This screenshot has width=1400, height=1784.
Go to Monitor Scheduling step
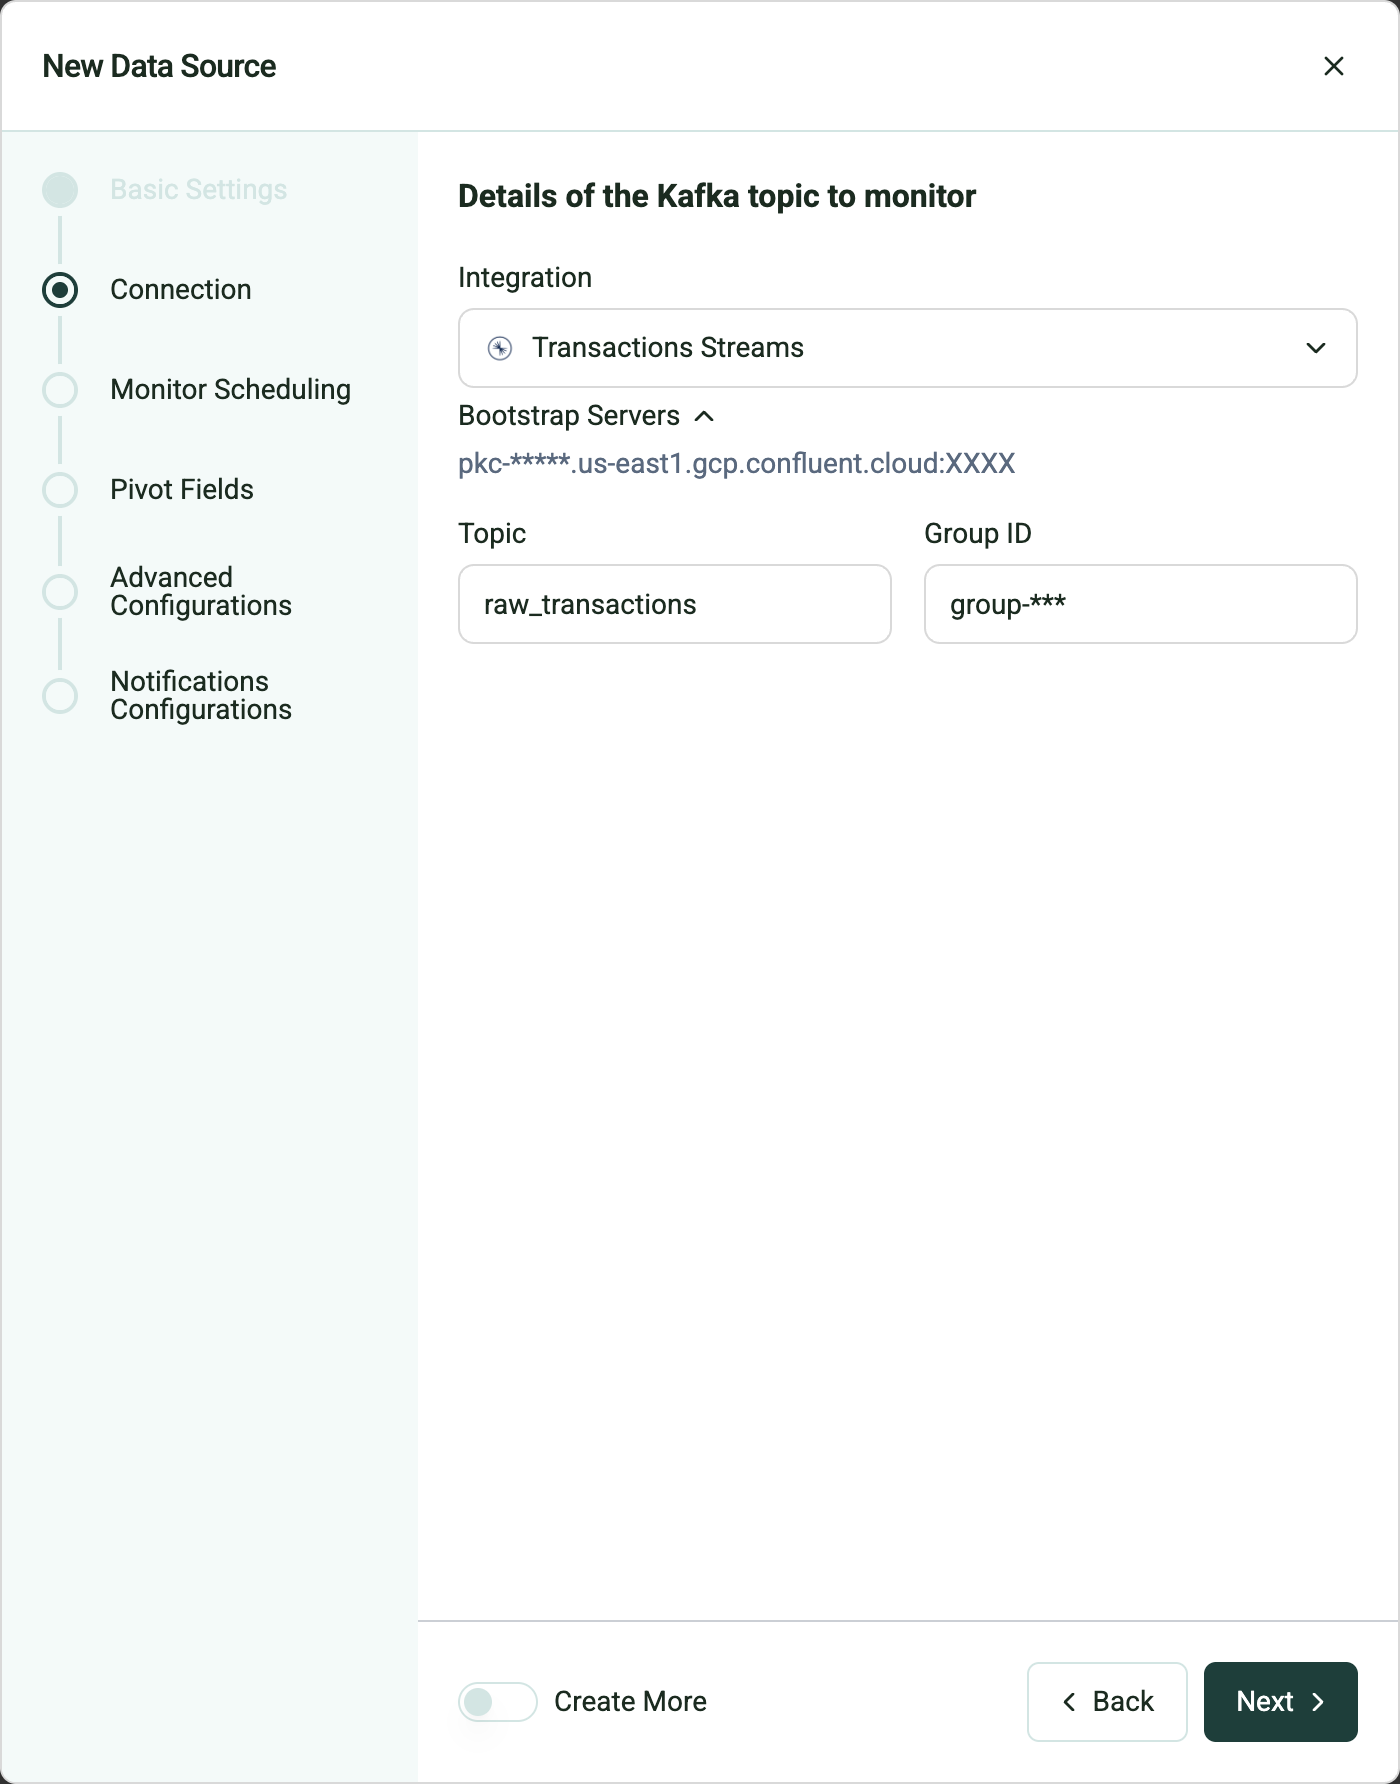click(230, 390)
